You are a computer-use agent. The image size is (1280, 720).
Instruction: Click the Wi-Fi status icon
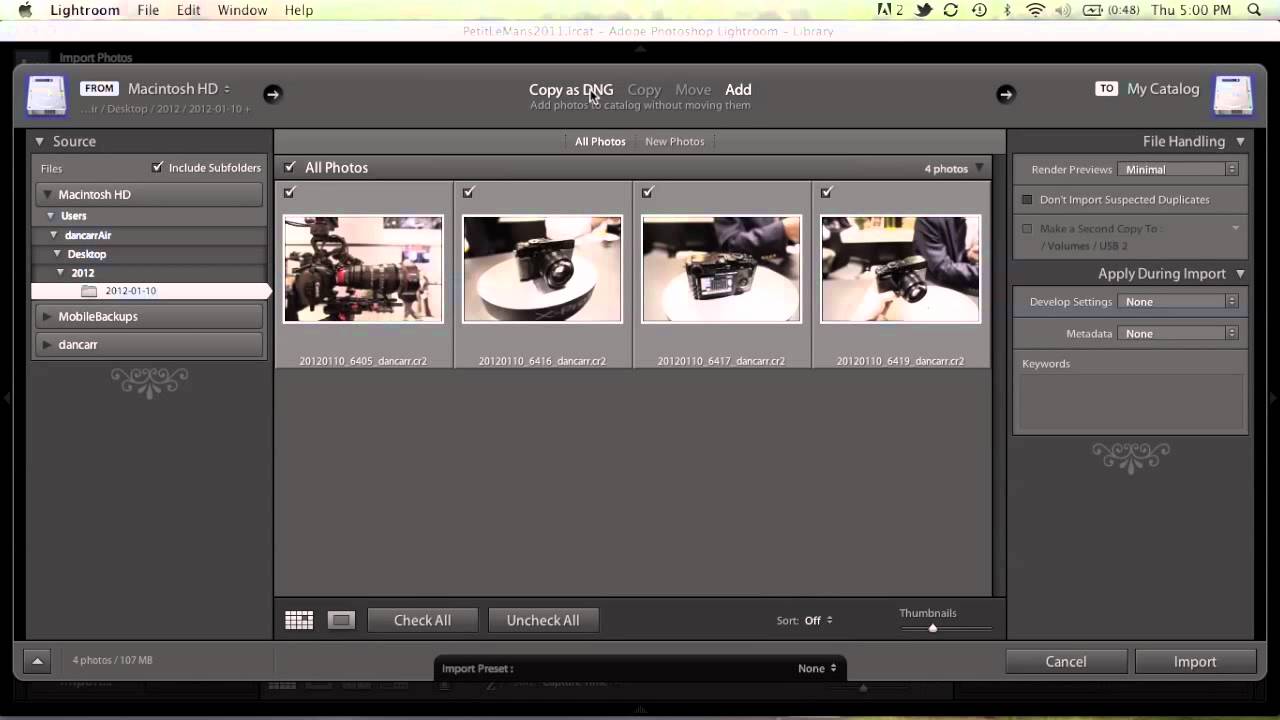(x=1035, y=10)
